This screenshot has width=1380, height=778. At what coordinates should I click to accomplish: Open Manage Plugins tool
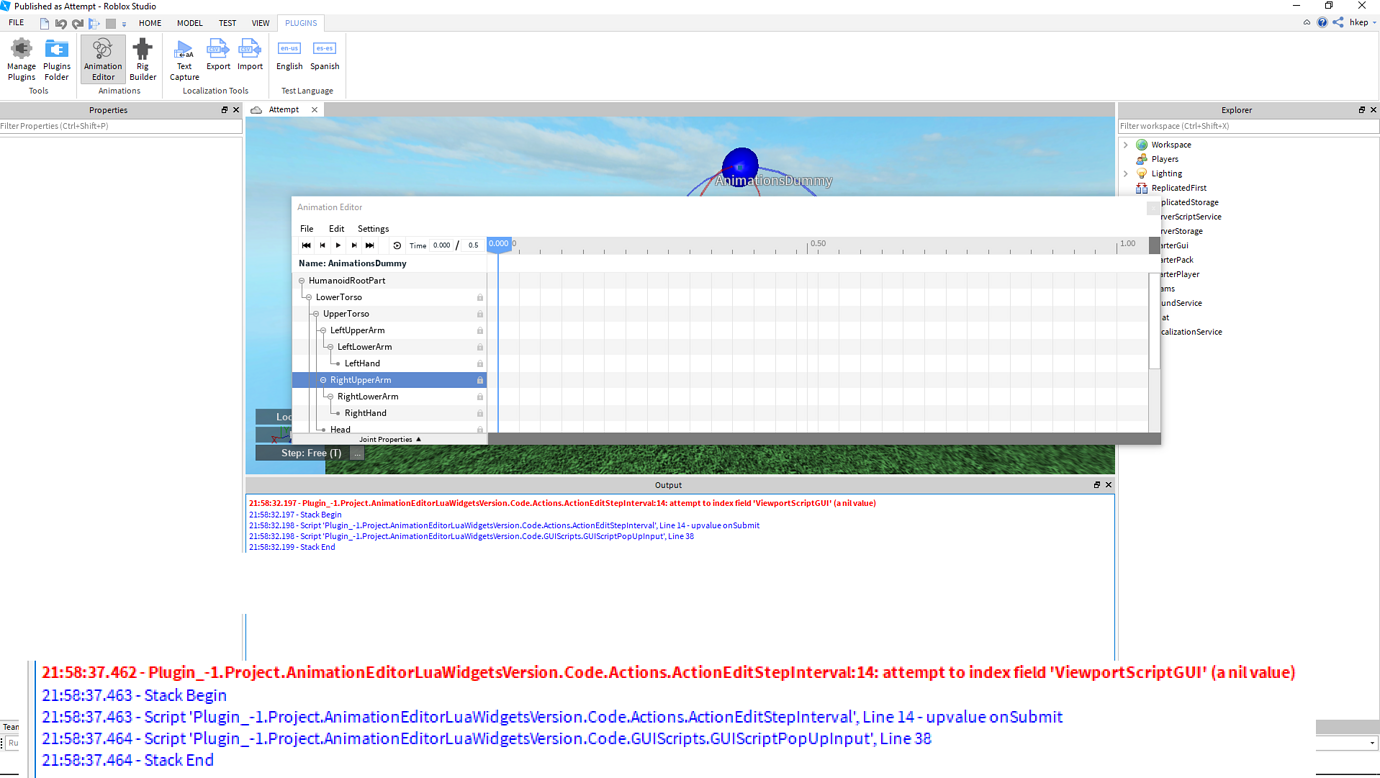(x=21, y=59)
